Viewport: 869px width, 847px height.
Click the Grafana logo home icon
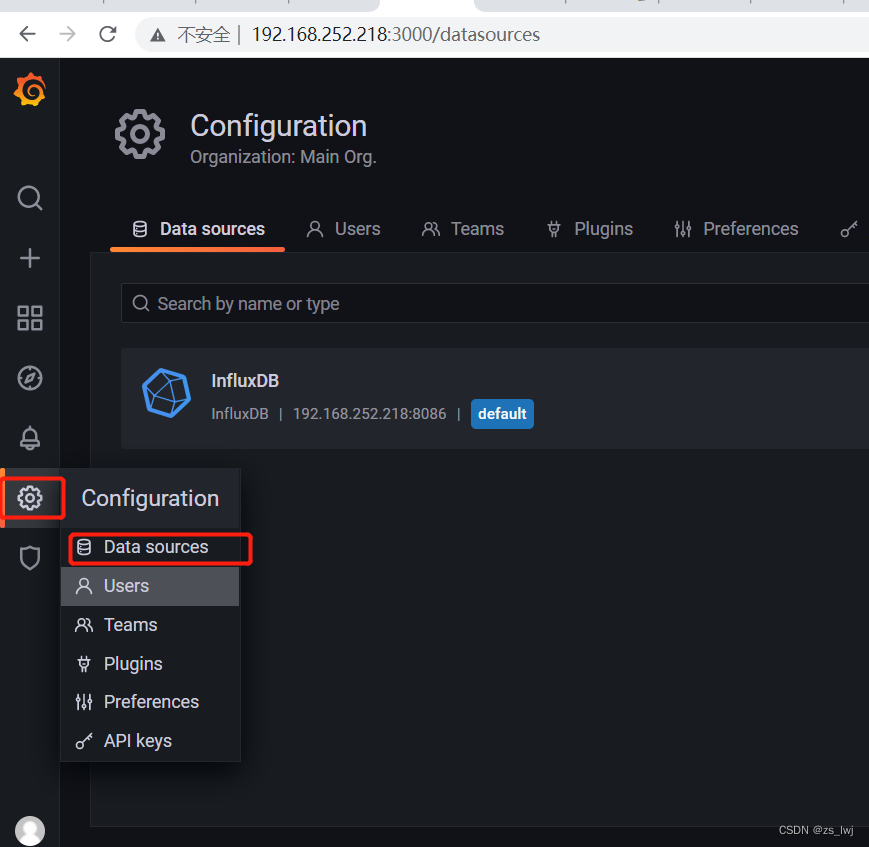[30, 89]
